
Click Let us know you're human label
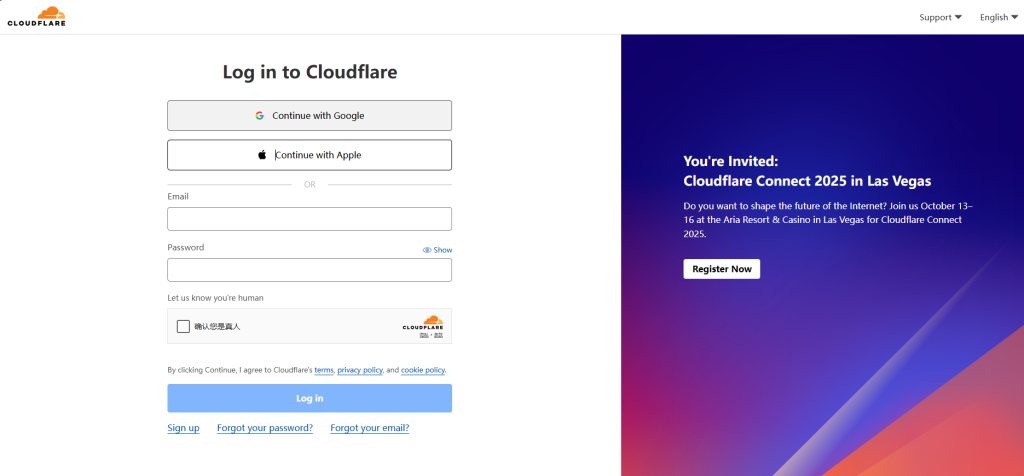pos(216,298)
